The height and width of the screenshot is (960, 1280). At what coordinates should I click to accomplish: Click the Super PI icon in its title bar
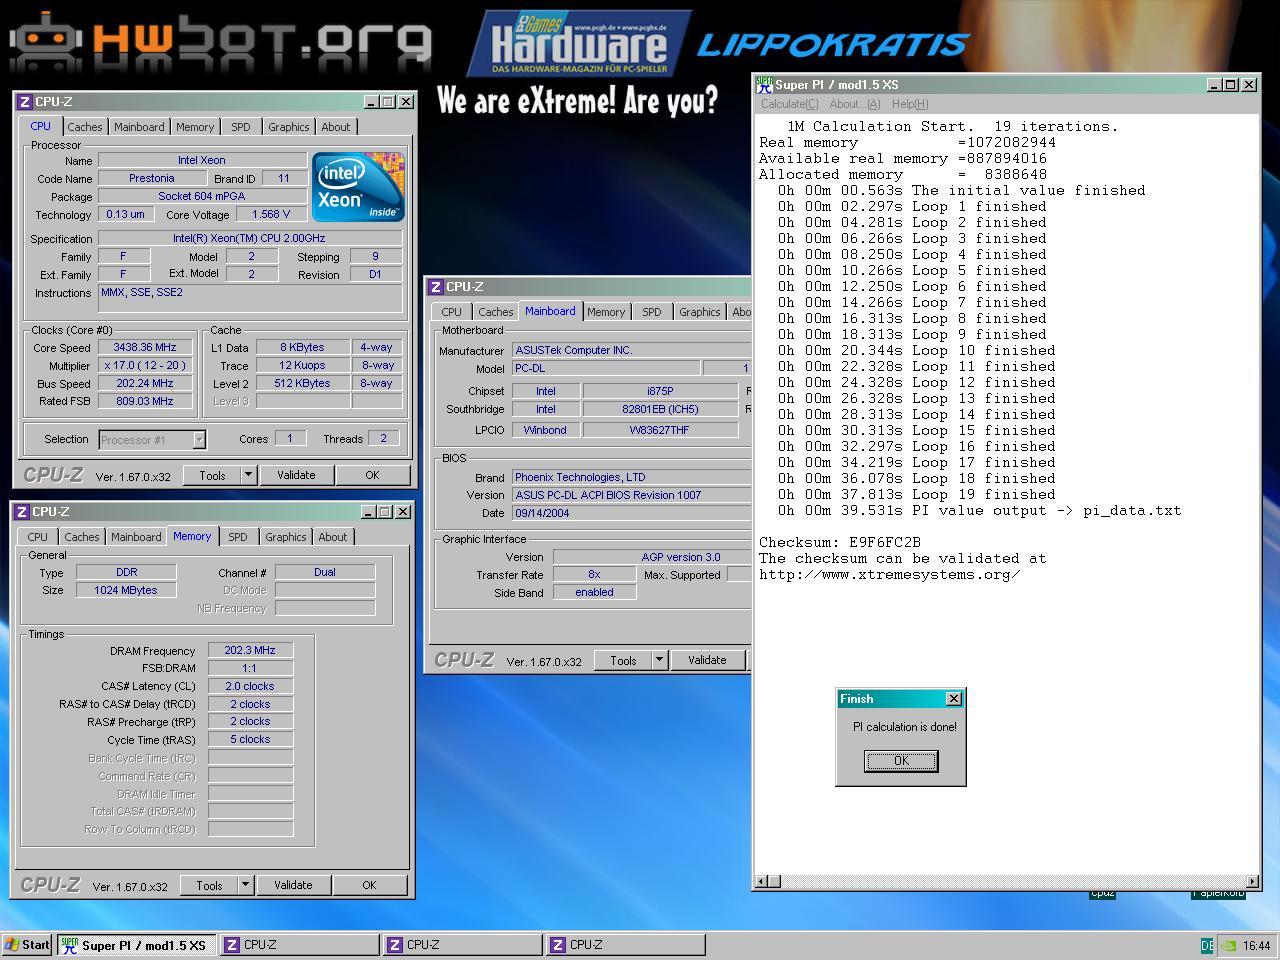tap(764, 85)
